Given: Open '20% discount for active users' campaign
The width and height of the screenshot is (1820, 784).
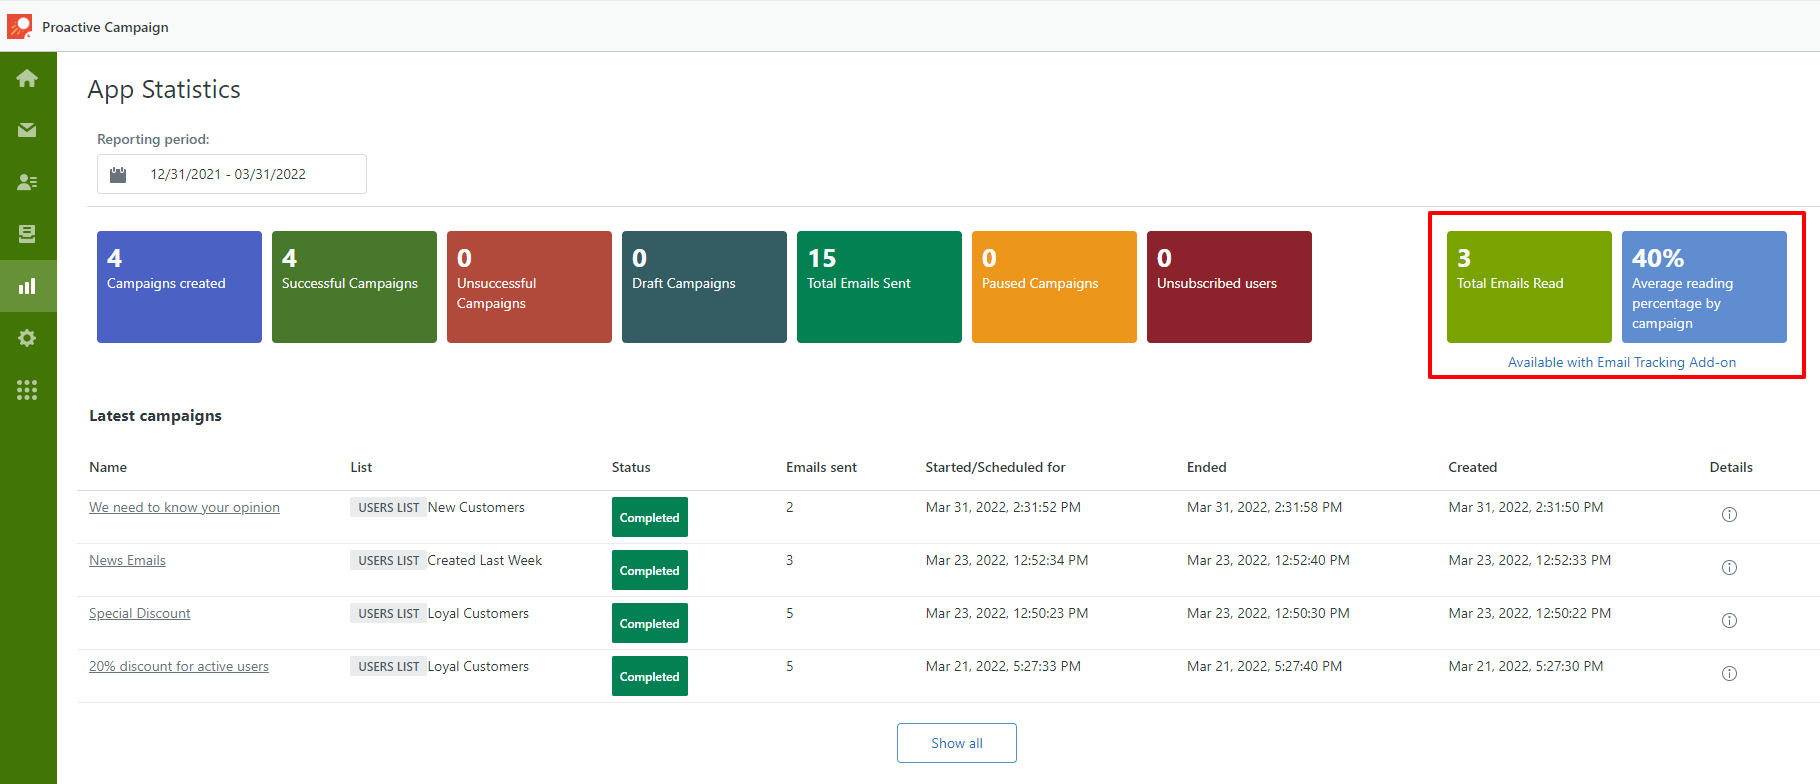Looking at the screenshot, I should pos(179,666).
